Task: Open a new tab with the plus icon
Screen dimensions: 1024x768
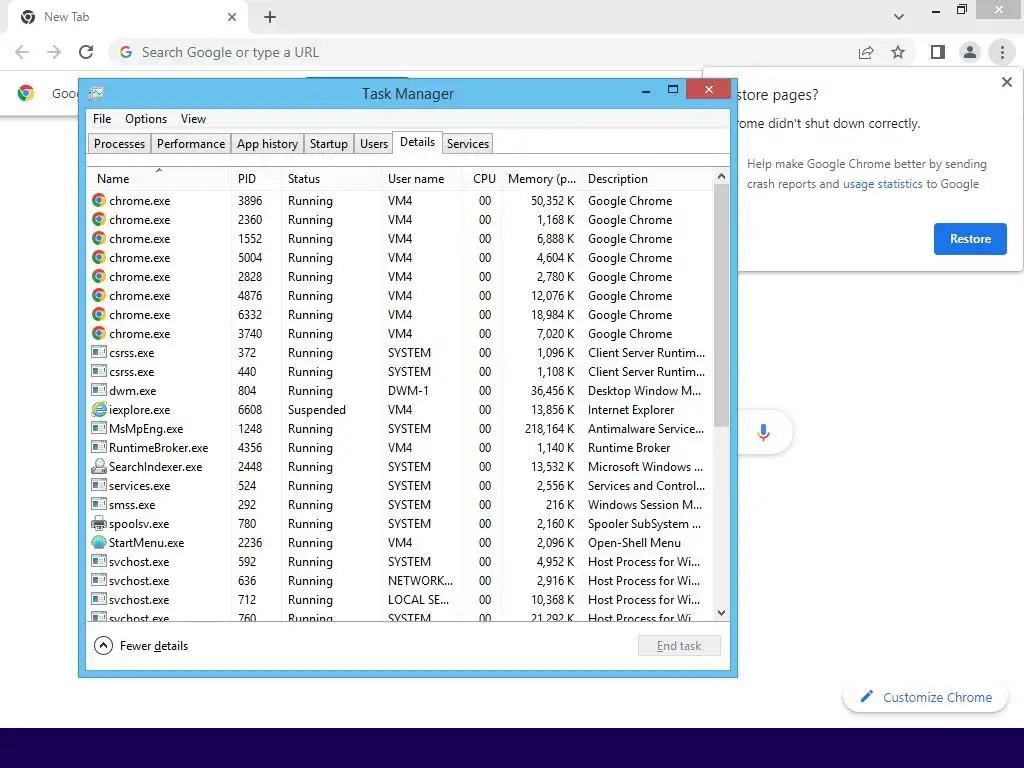Action: [270, 17]
